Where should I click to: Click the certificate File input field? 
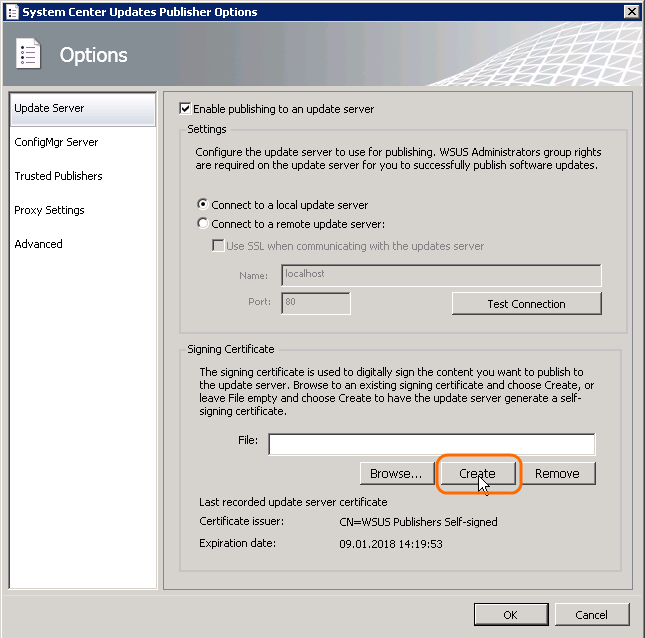[x=431, y=444]
